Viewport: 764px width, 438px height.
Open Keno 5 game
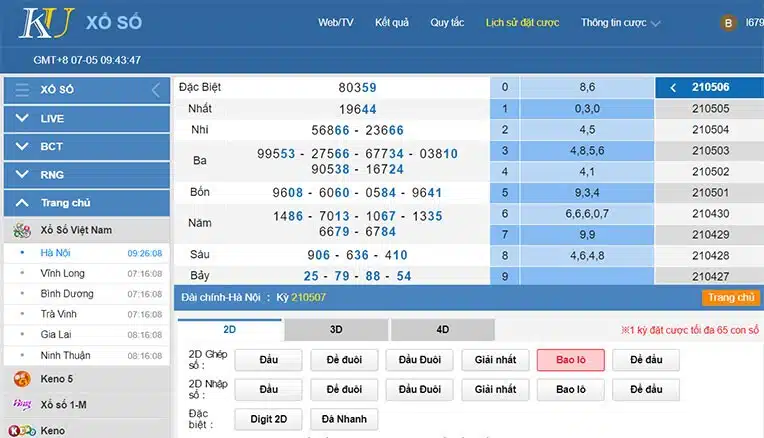[87, 379]
